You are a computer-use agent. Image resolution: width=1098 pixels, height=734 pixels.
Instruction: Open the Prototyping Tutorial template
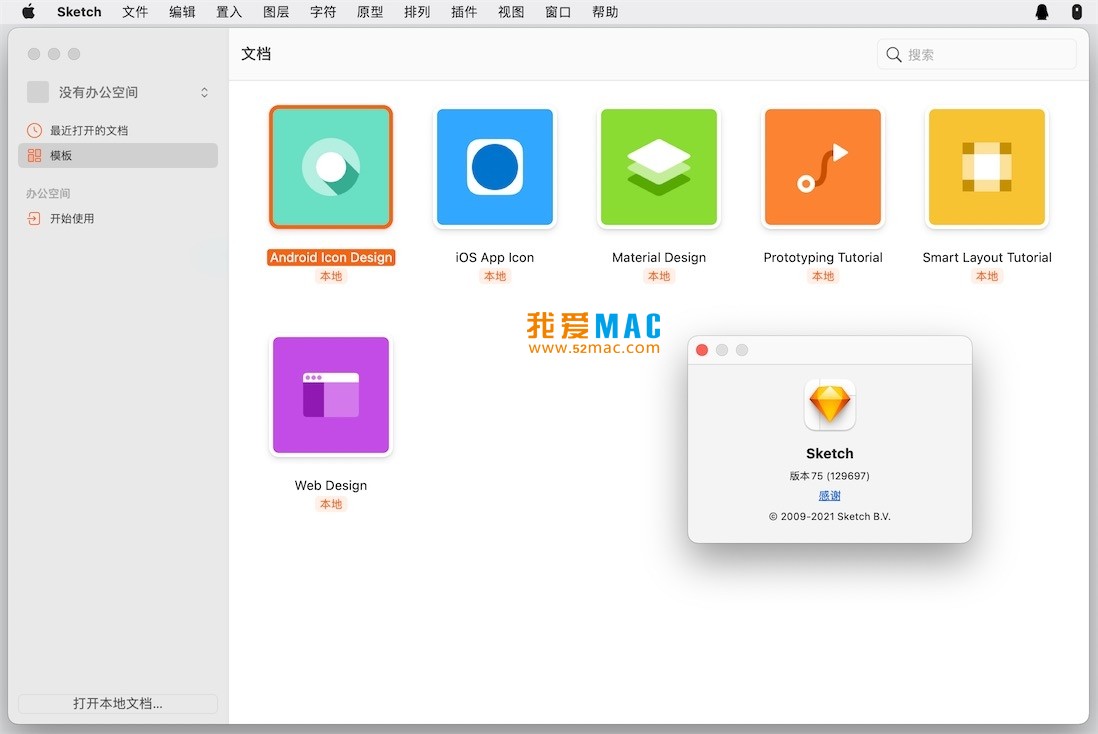pos(822,167)
